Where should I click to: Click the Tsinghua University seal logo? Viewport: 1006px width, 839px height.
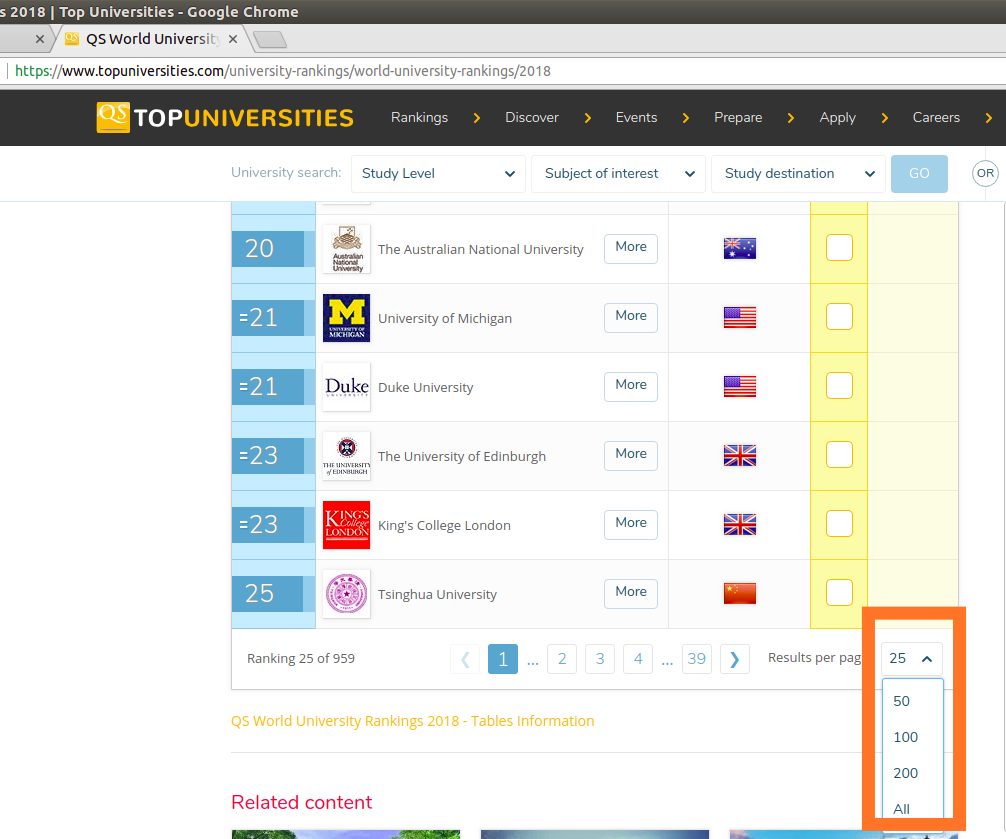(346, 594)
